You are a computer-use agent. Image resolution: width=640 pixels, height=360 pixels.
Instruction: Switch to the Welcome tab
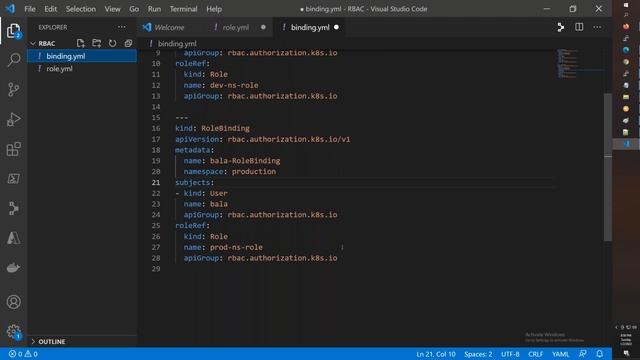point(169,27)
